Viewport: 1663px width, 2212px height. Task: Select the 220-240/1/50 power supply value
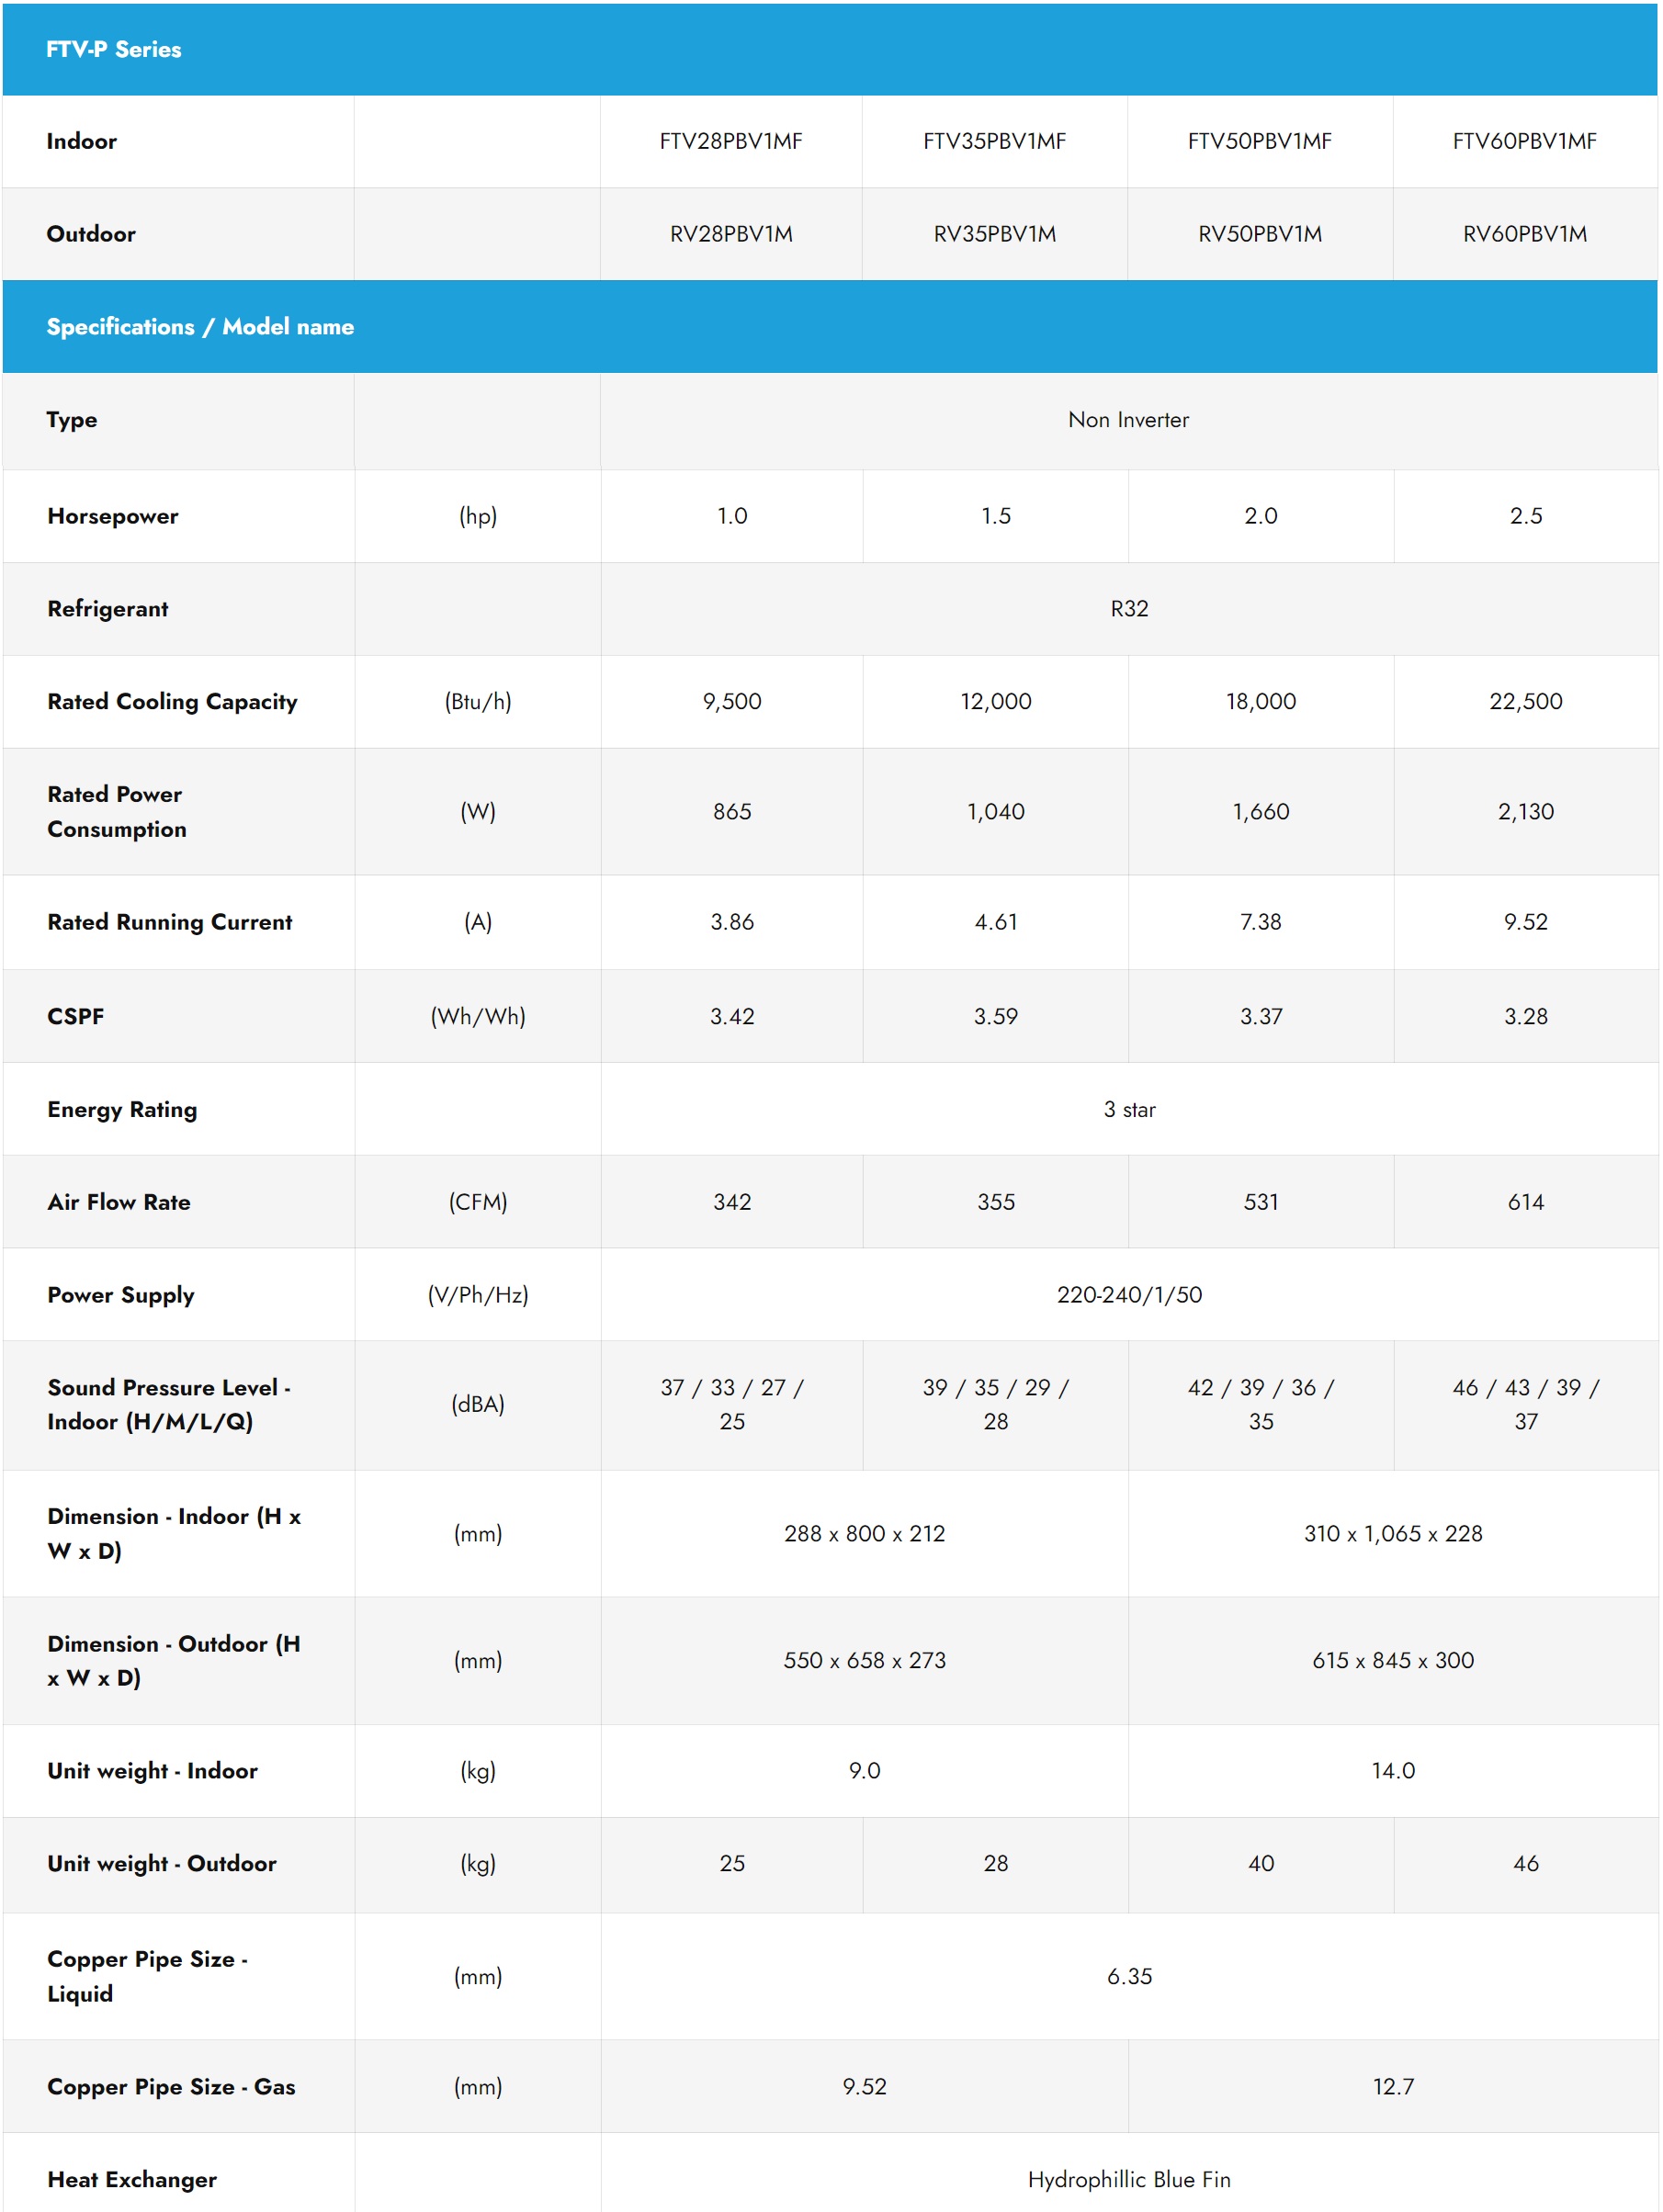click(1130, 1295)
